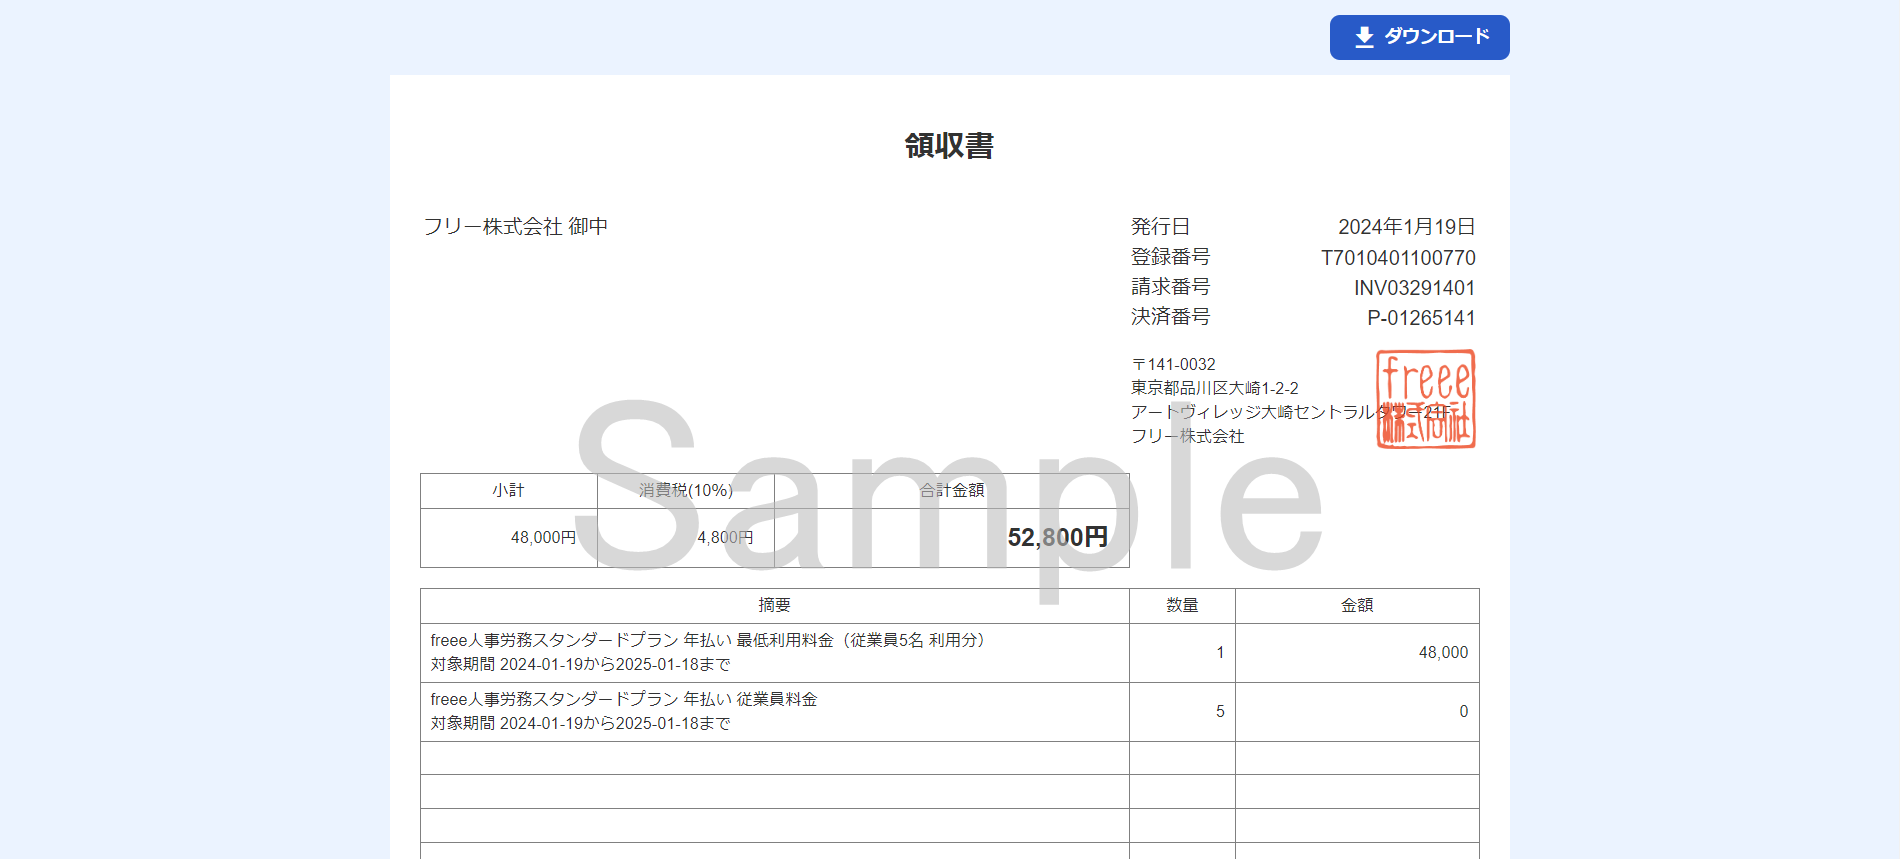The height and width of the screenshot is (859, 1900).
Task: Click the 摘要 table header
Action: (775, 606)
